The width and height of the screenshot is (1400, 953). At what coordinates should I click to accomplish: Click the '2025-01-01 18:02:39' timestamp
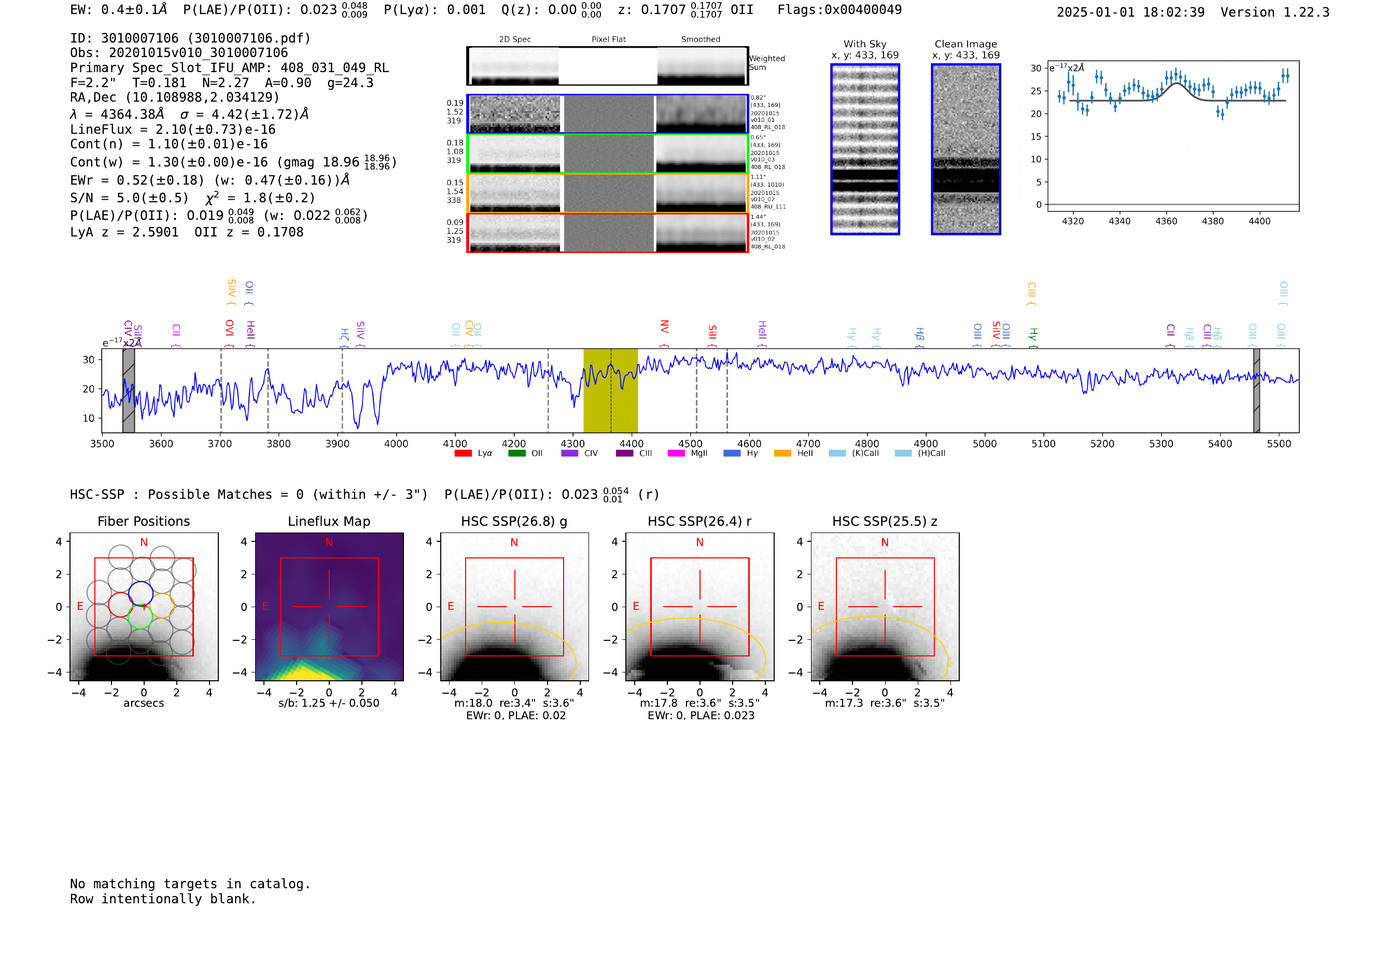click(1130, 12)
